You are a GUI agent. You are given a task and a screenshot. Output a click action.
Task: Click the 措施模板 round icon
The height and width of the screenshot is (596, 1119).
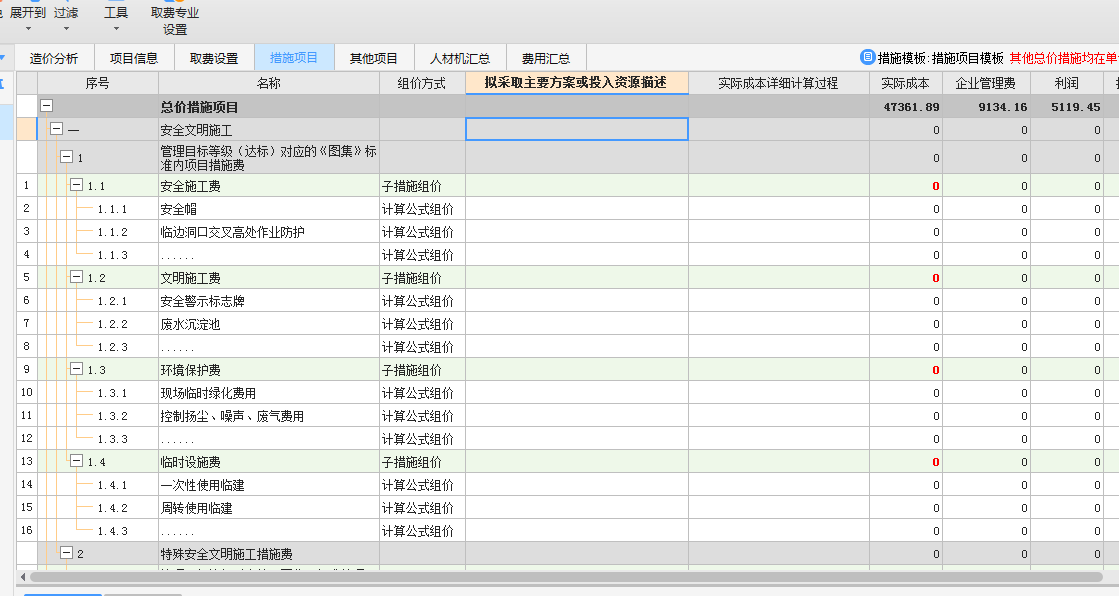tap(867, 57)
